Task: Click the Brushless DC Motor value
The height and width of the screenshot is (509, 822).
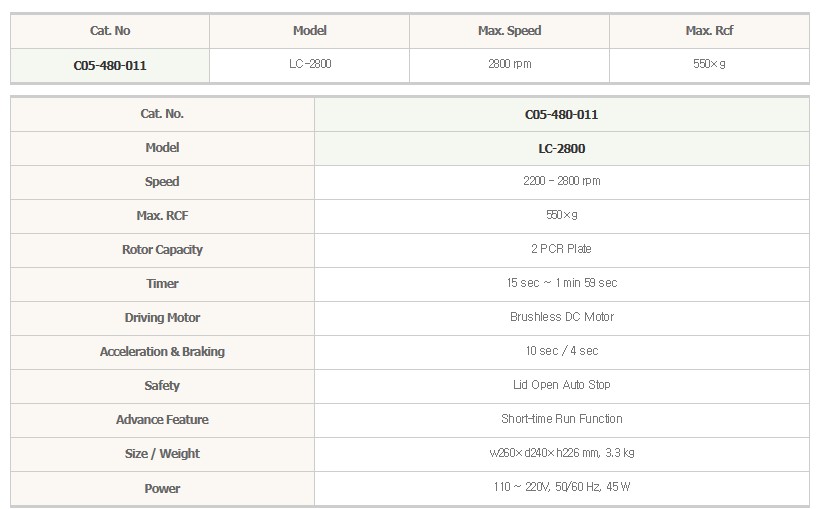Action: (561, 317)
